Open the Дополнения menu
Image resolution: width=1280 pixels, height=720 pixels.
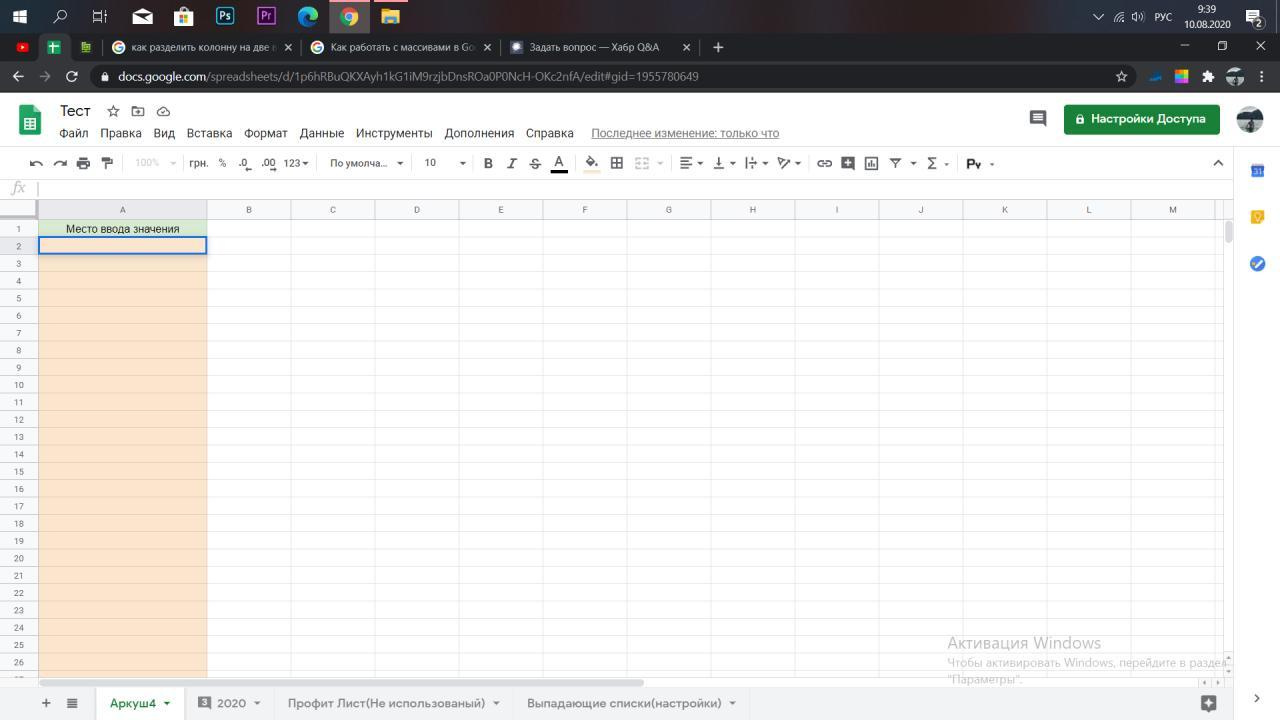[x=479, y=133]
